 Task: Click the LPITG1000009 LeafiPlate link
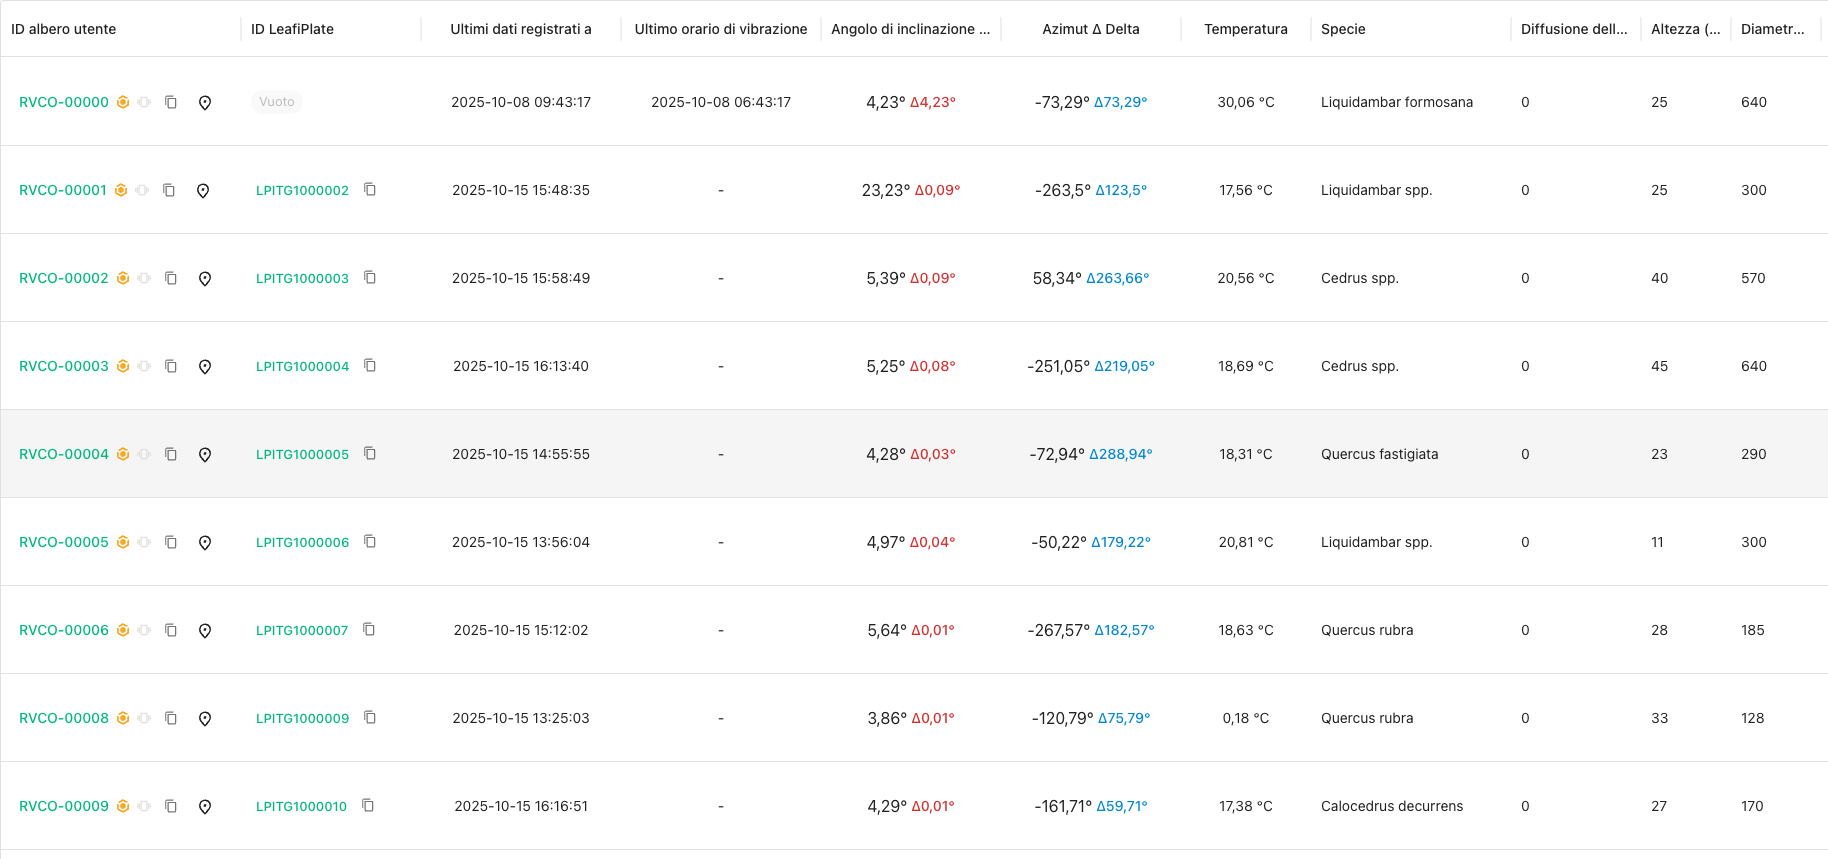pos(302,718)
